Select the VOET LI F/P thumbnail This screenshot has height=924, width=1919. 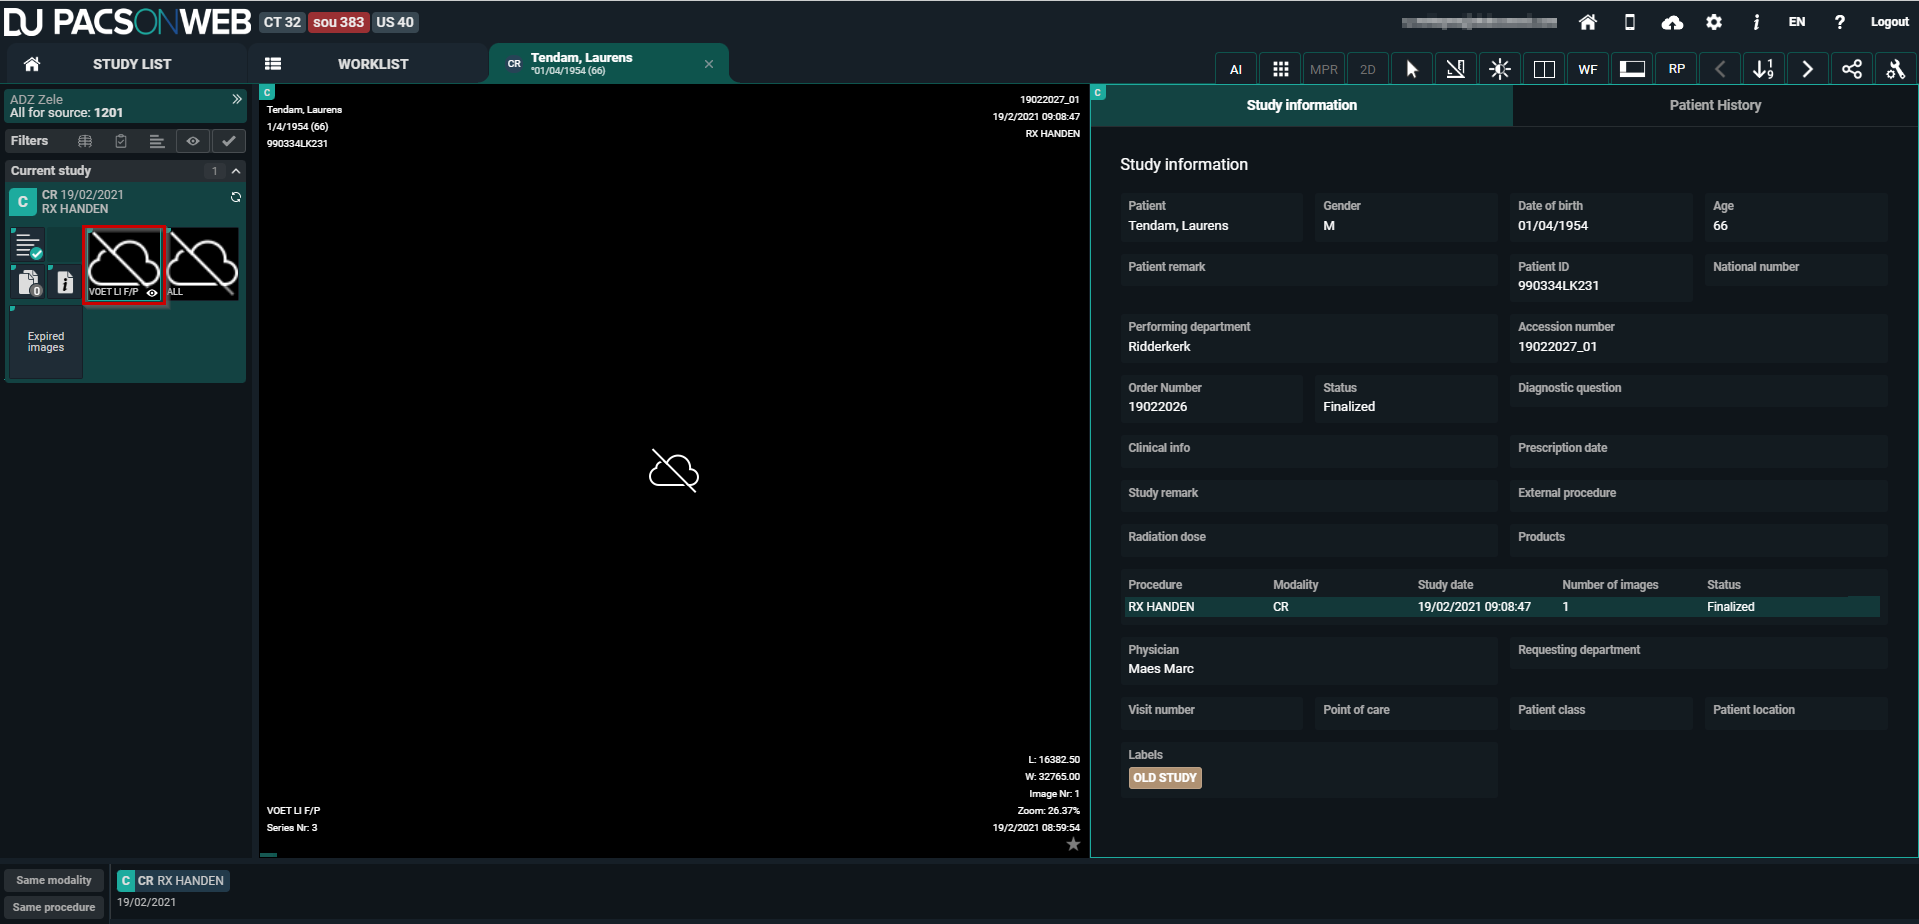point(124,264)
